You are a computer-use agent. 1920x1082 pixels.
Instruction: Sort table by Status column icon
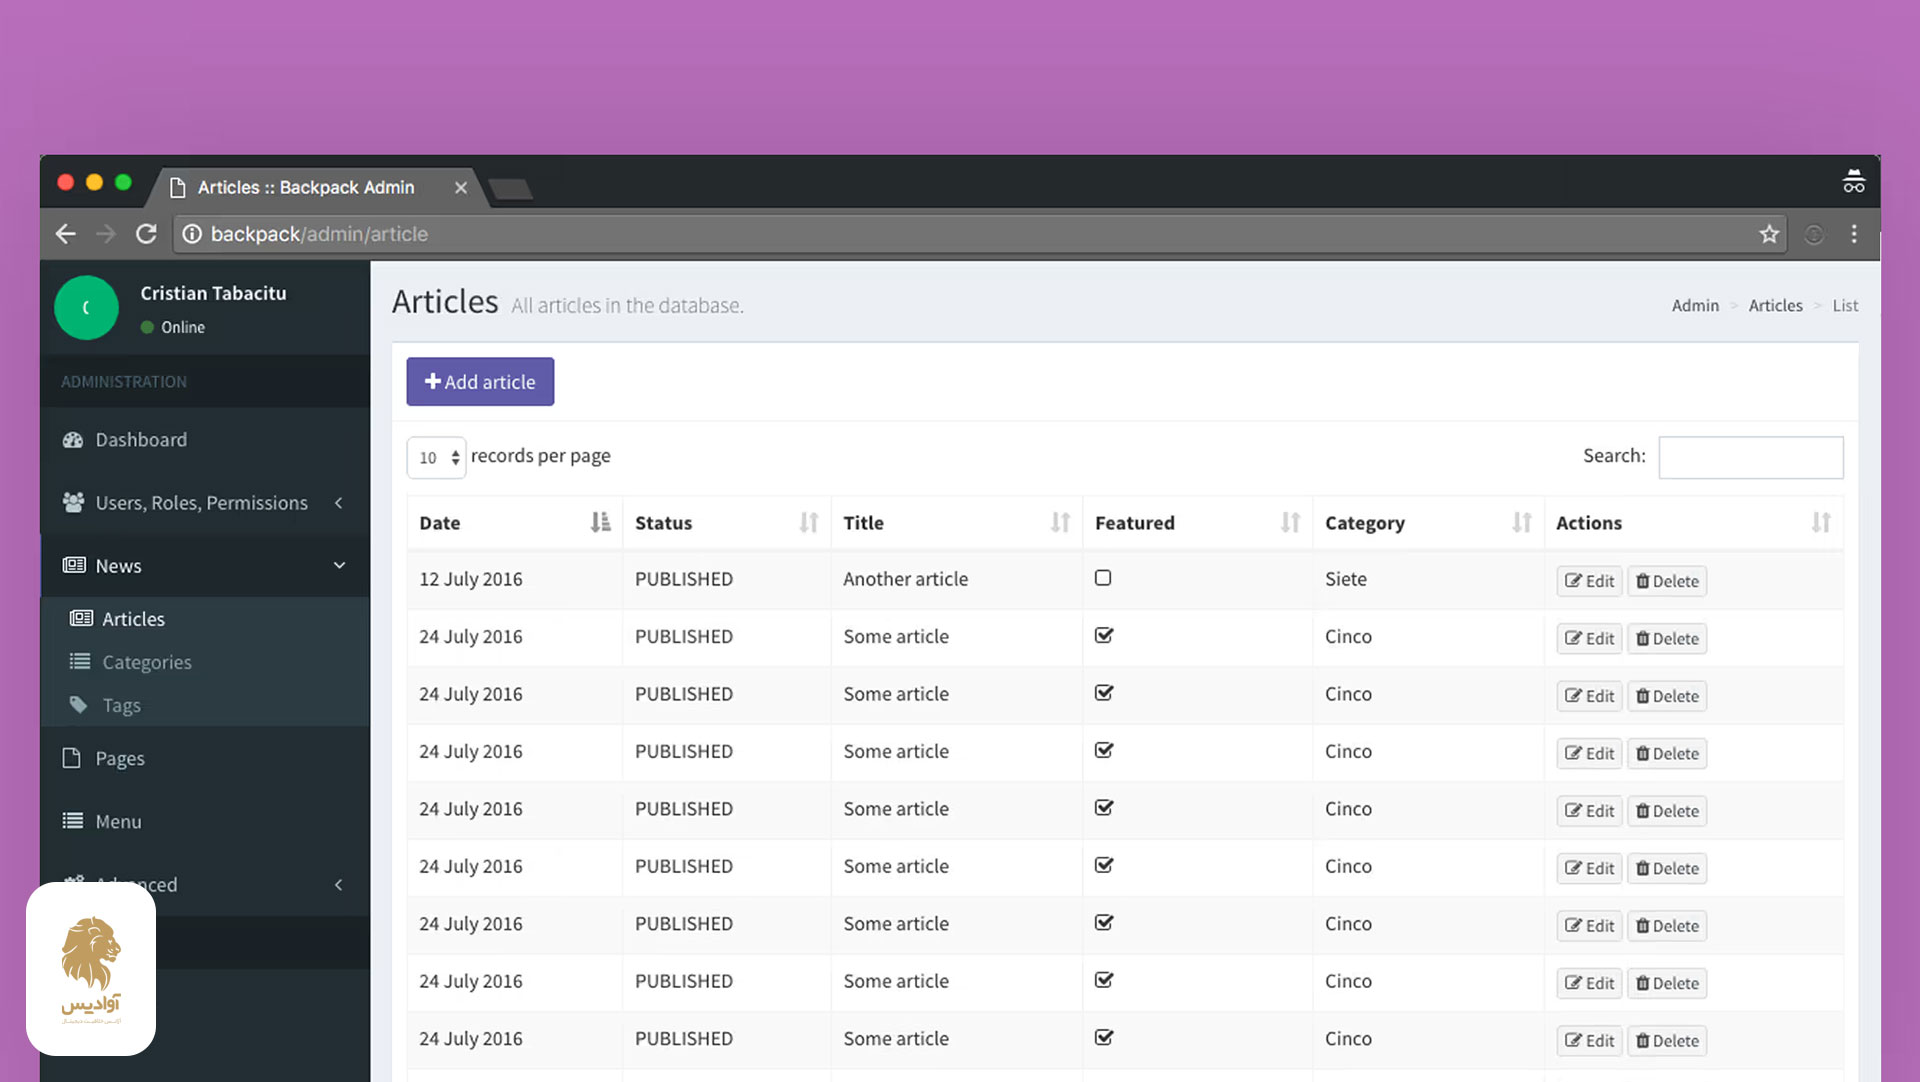coord(809,522)
